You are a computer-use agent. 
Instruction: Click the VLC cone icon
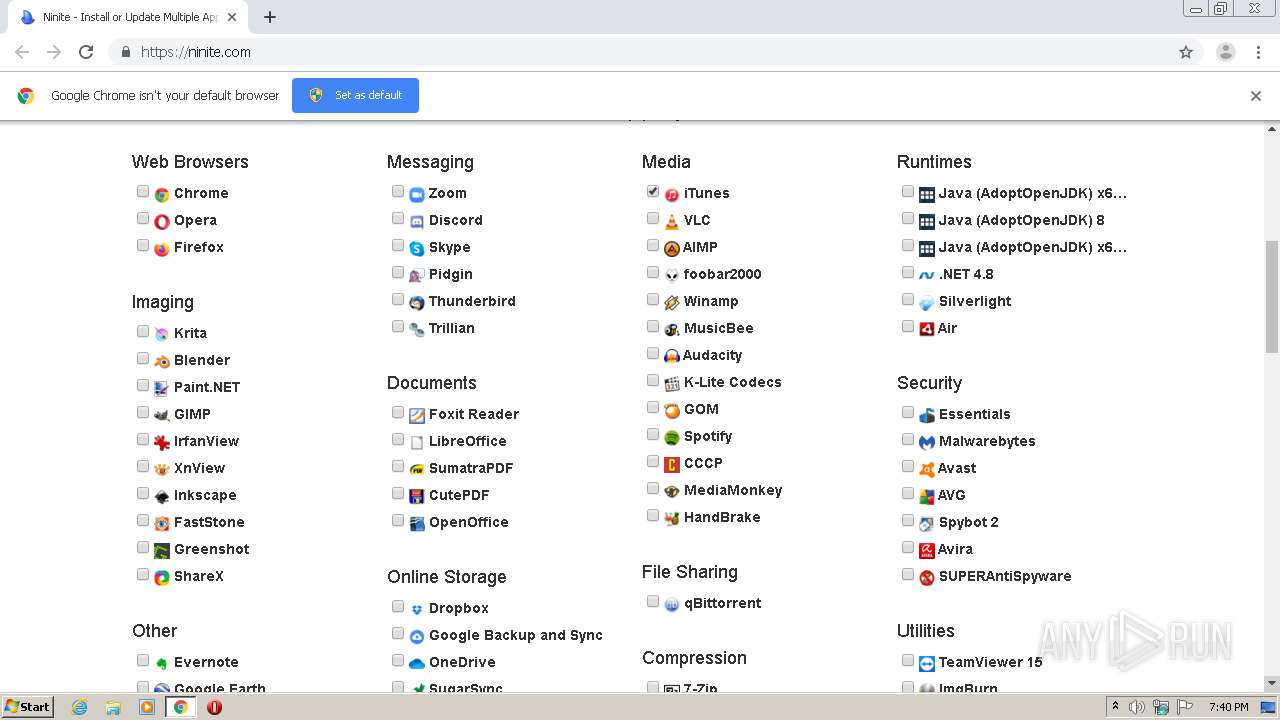[672, 221]
